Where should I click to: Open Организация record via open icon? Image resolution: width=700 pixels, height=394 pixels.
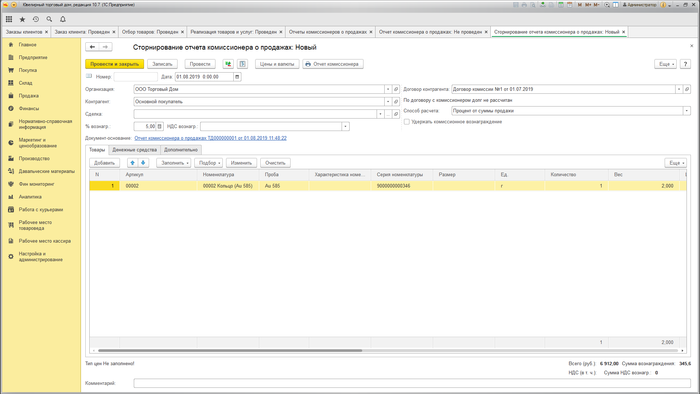click(396, 89)
